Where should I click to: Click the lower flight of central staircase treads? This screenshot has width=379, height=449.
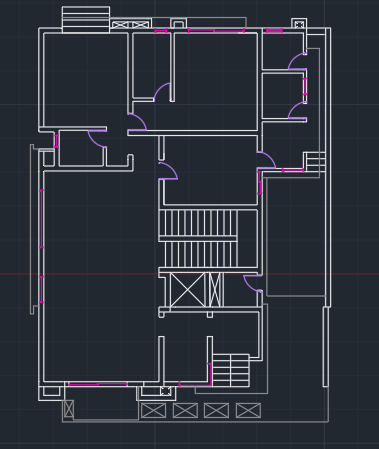(x=201, y=254)
